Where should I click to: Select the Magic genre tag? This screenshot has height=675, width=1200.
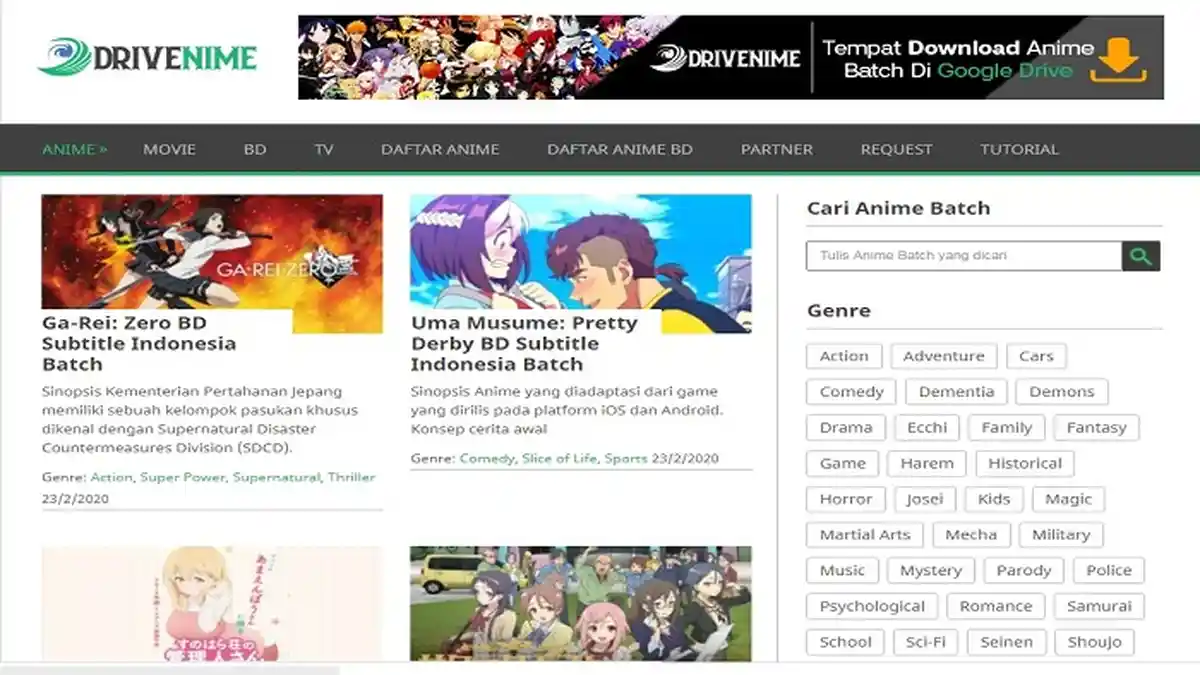[1069, 499]
